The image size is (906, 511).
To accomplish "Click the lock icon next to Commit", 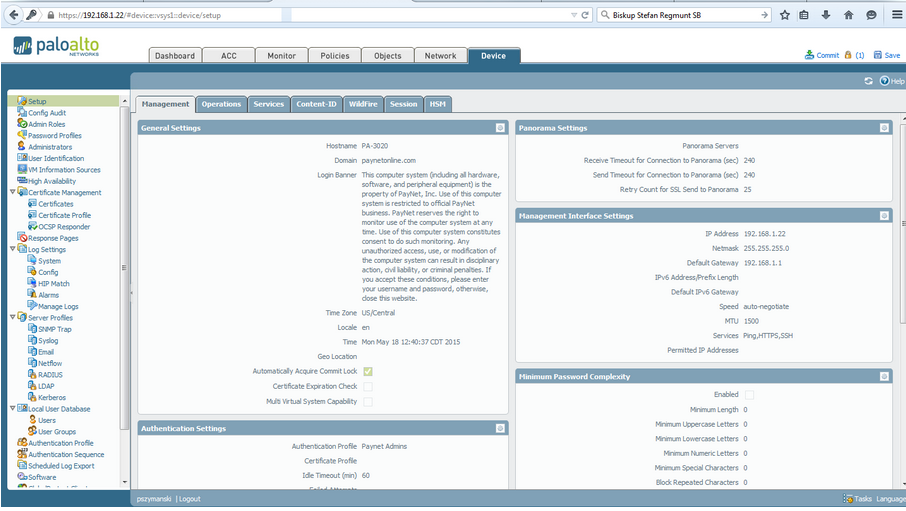I will tap(848, 55).
